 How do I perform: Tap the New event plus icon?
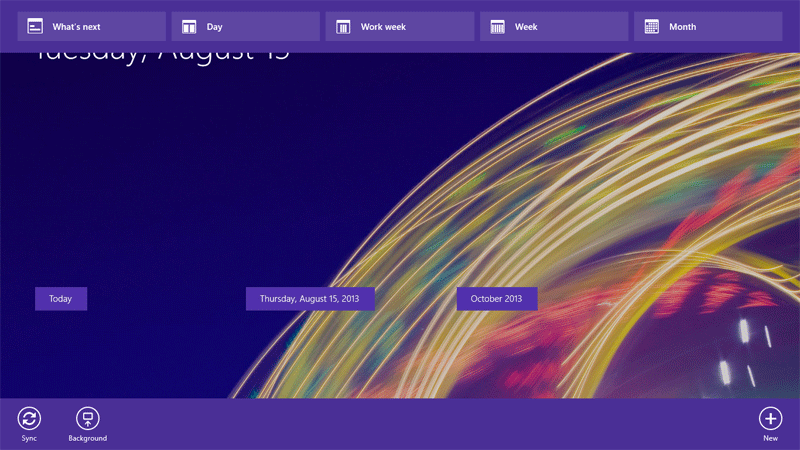click(770, 419)
